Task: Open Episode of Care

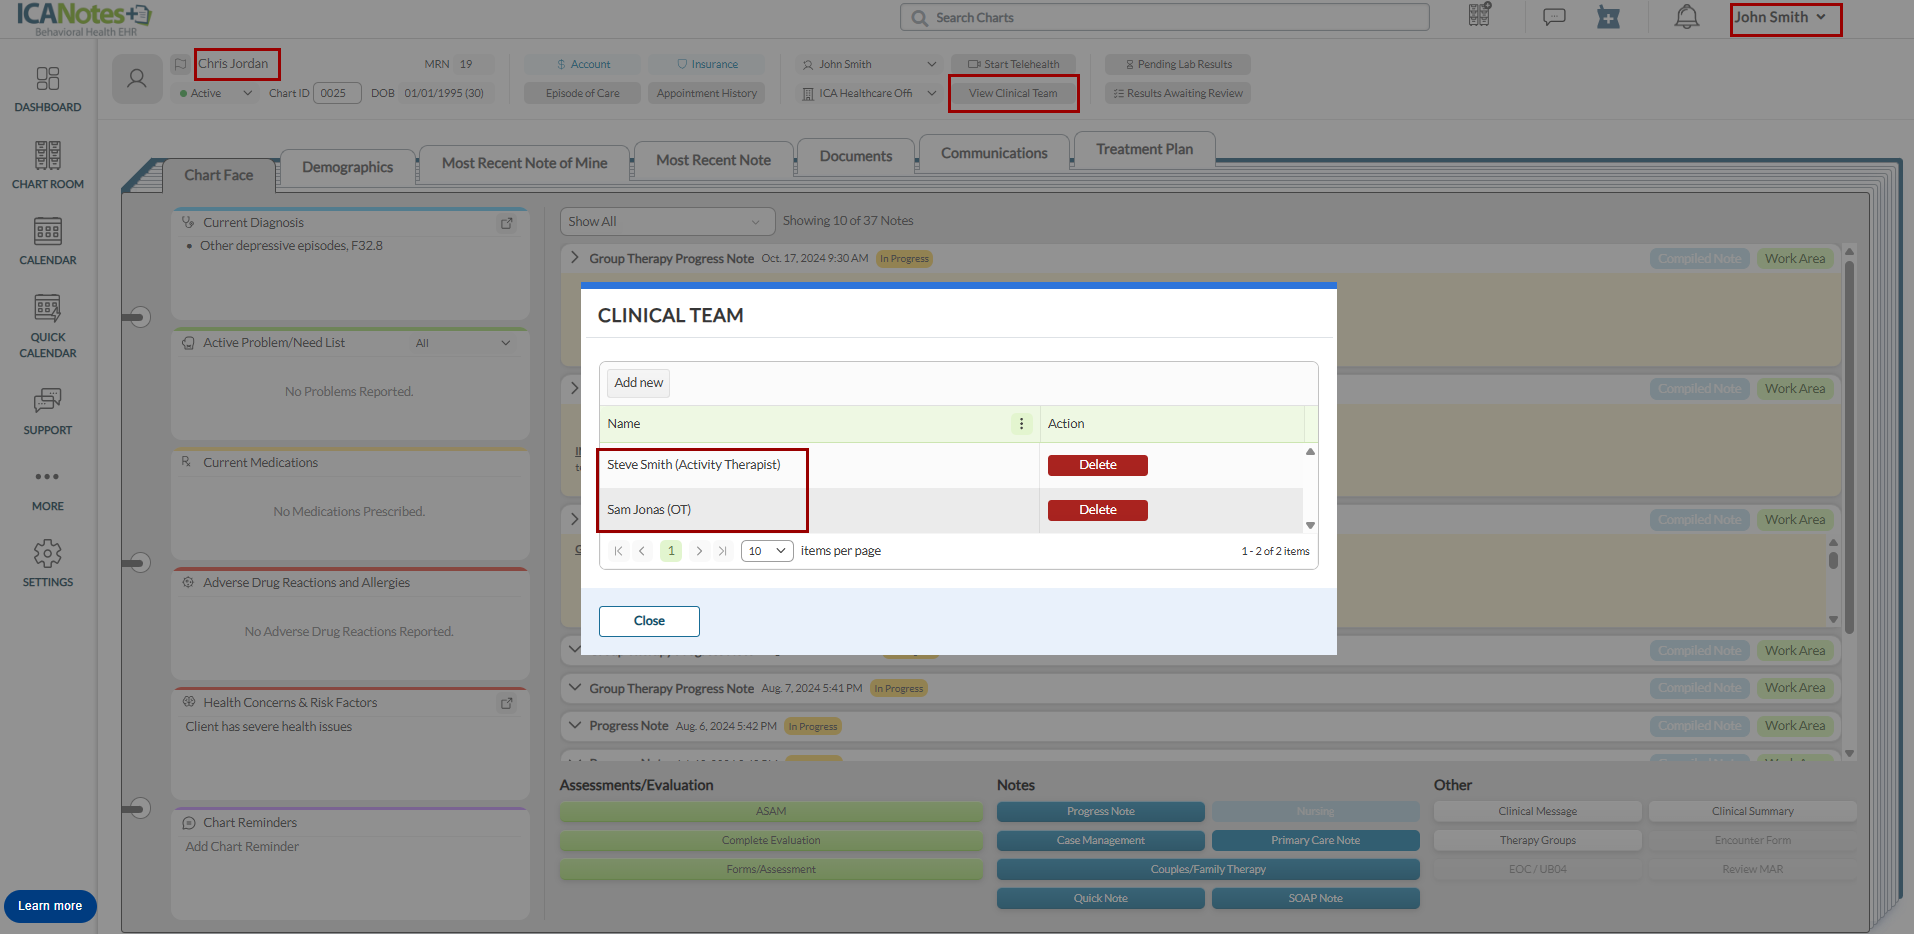Action: point(583,93)
